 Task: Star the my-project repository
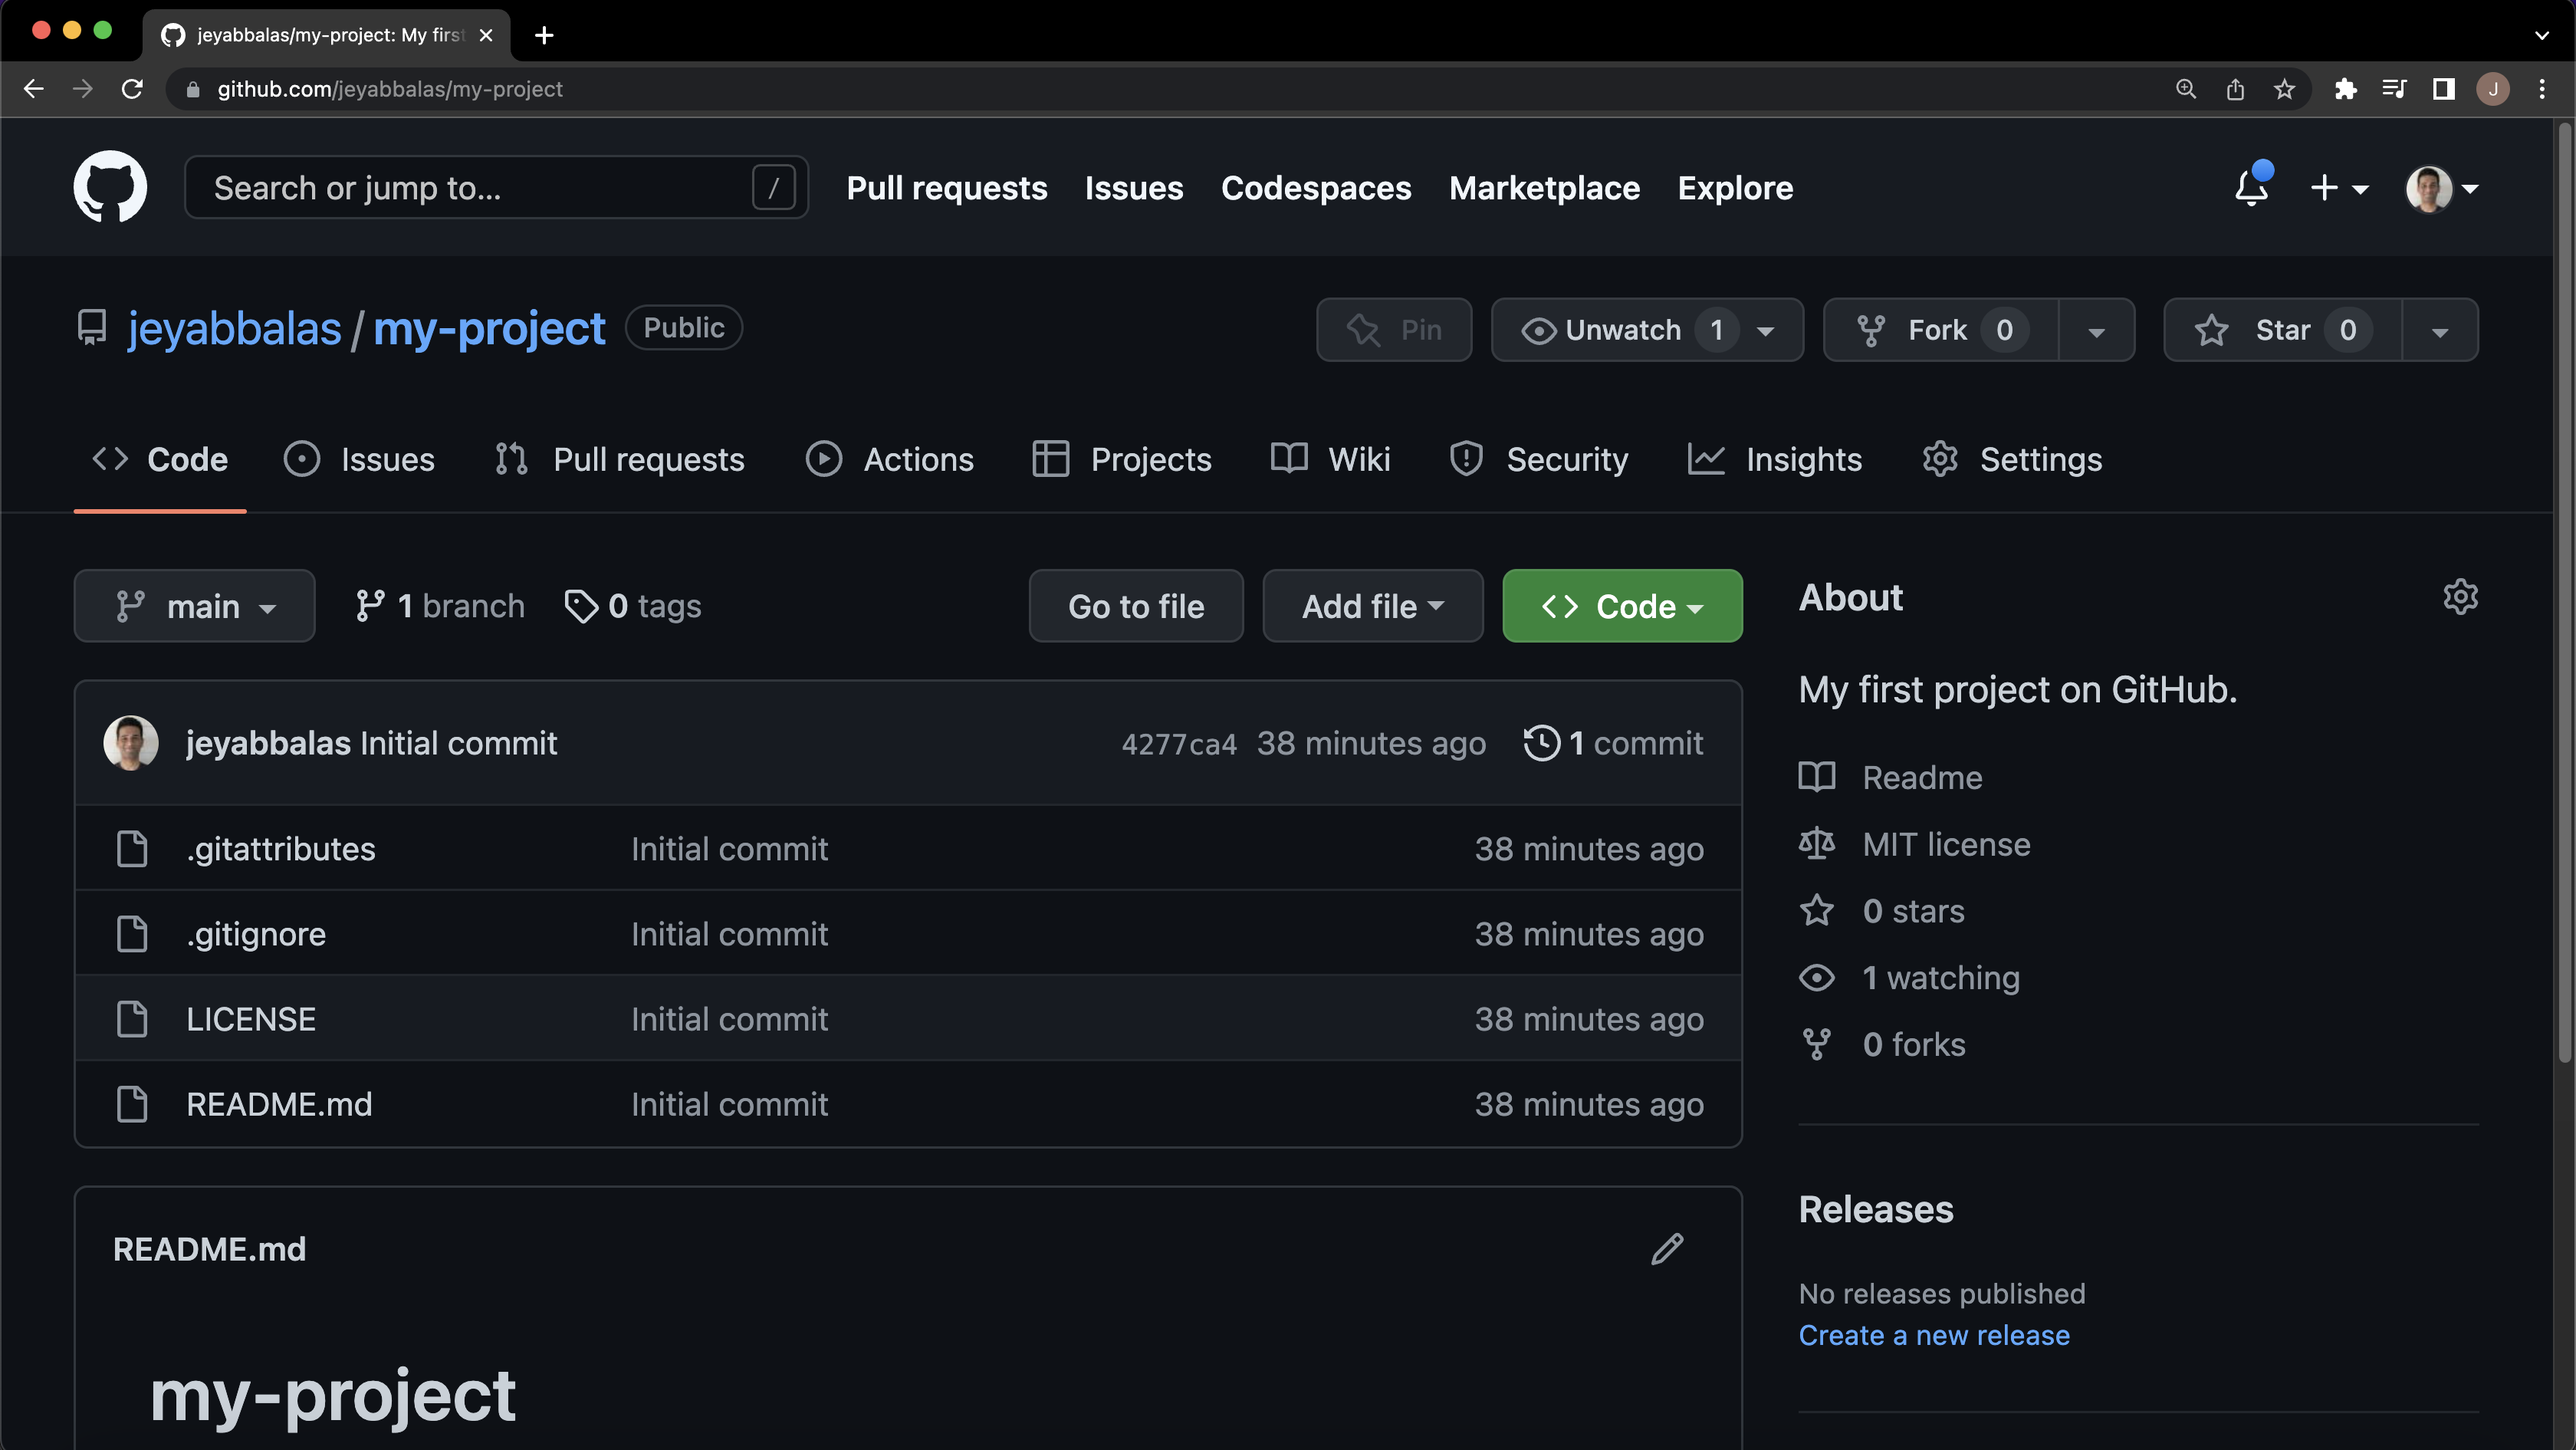point(2283,330)
